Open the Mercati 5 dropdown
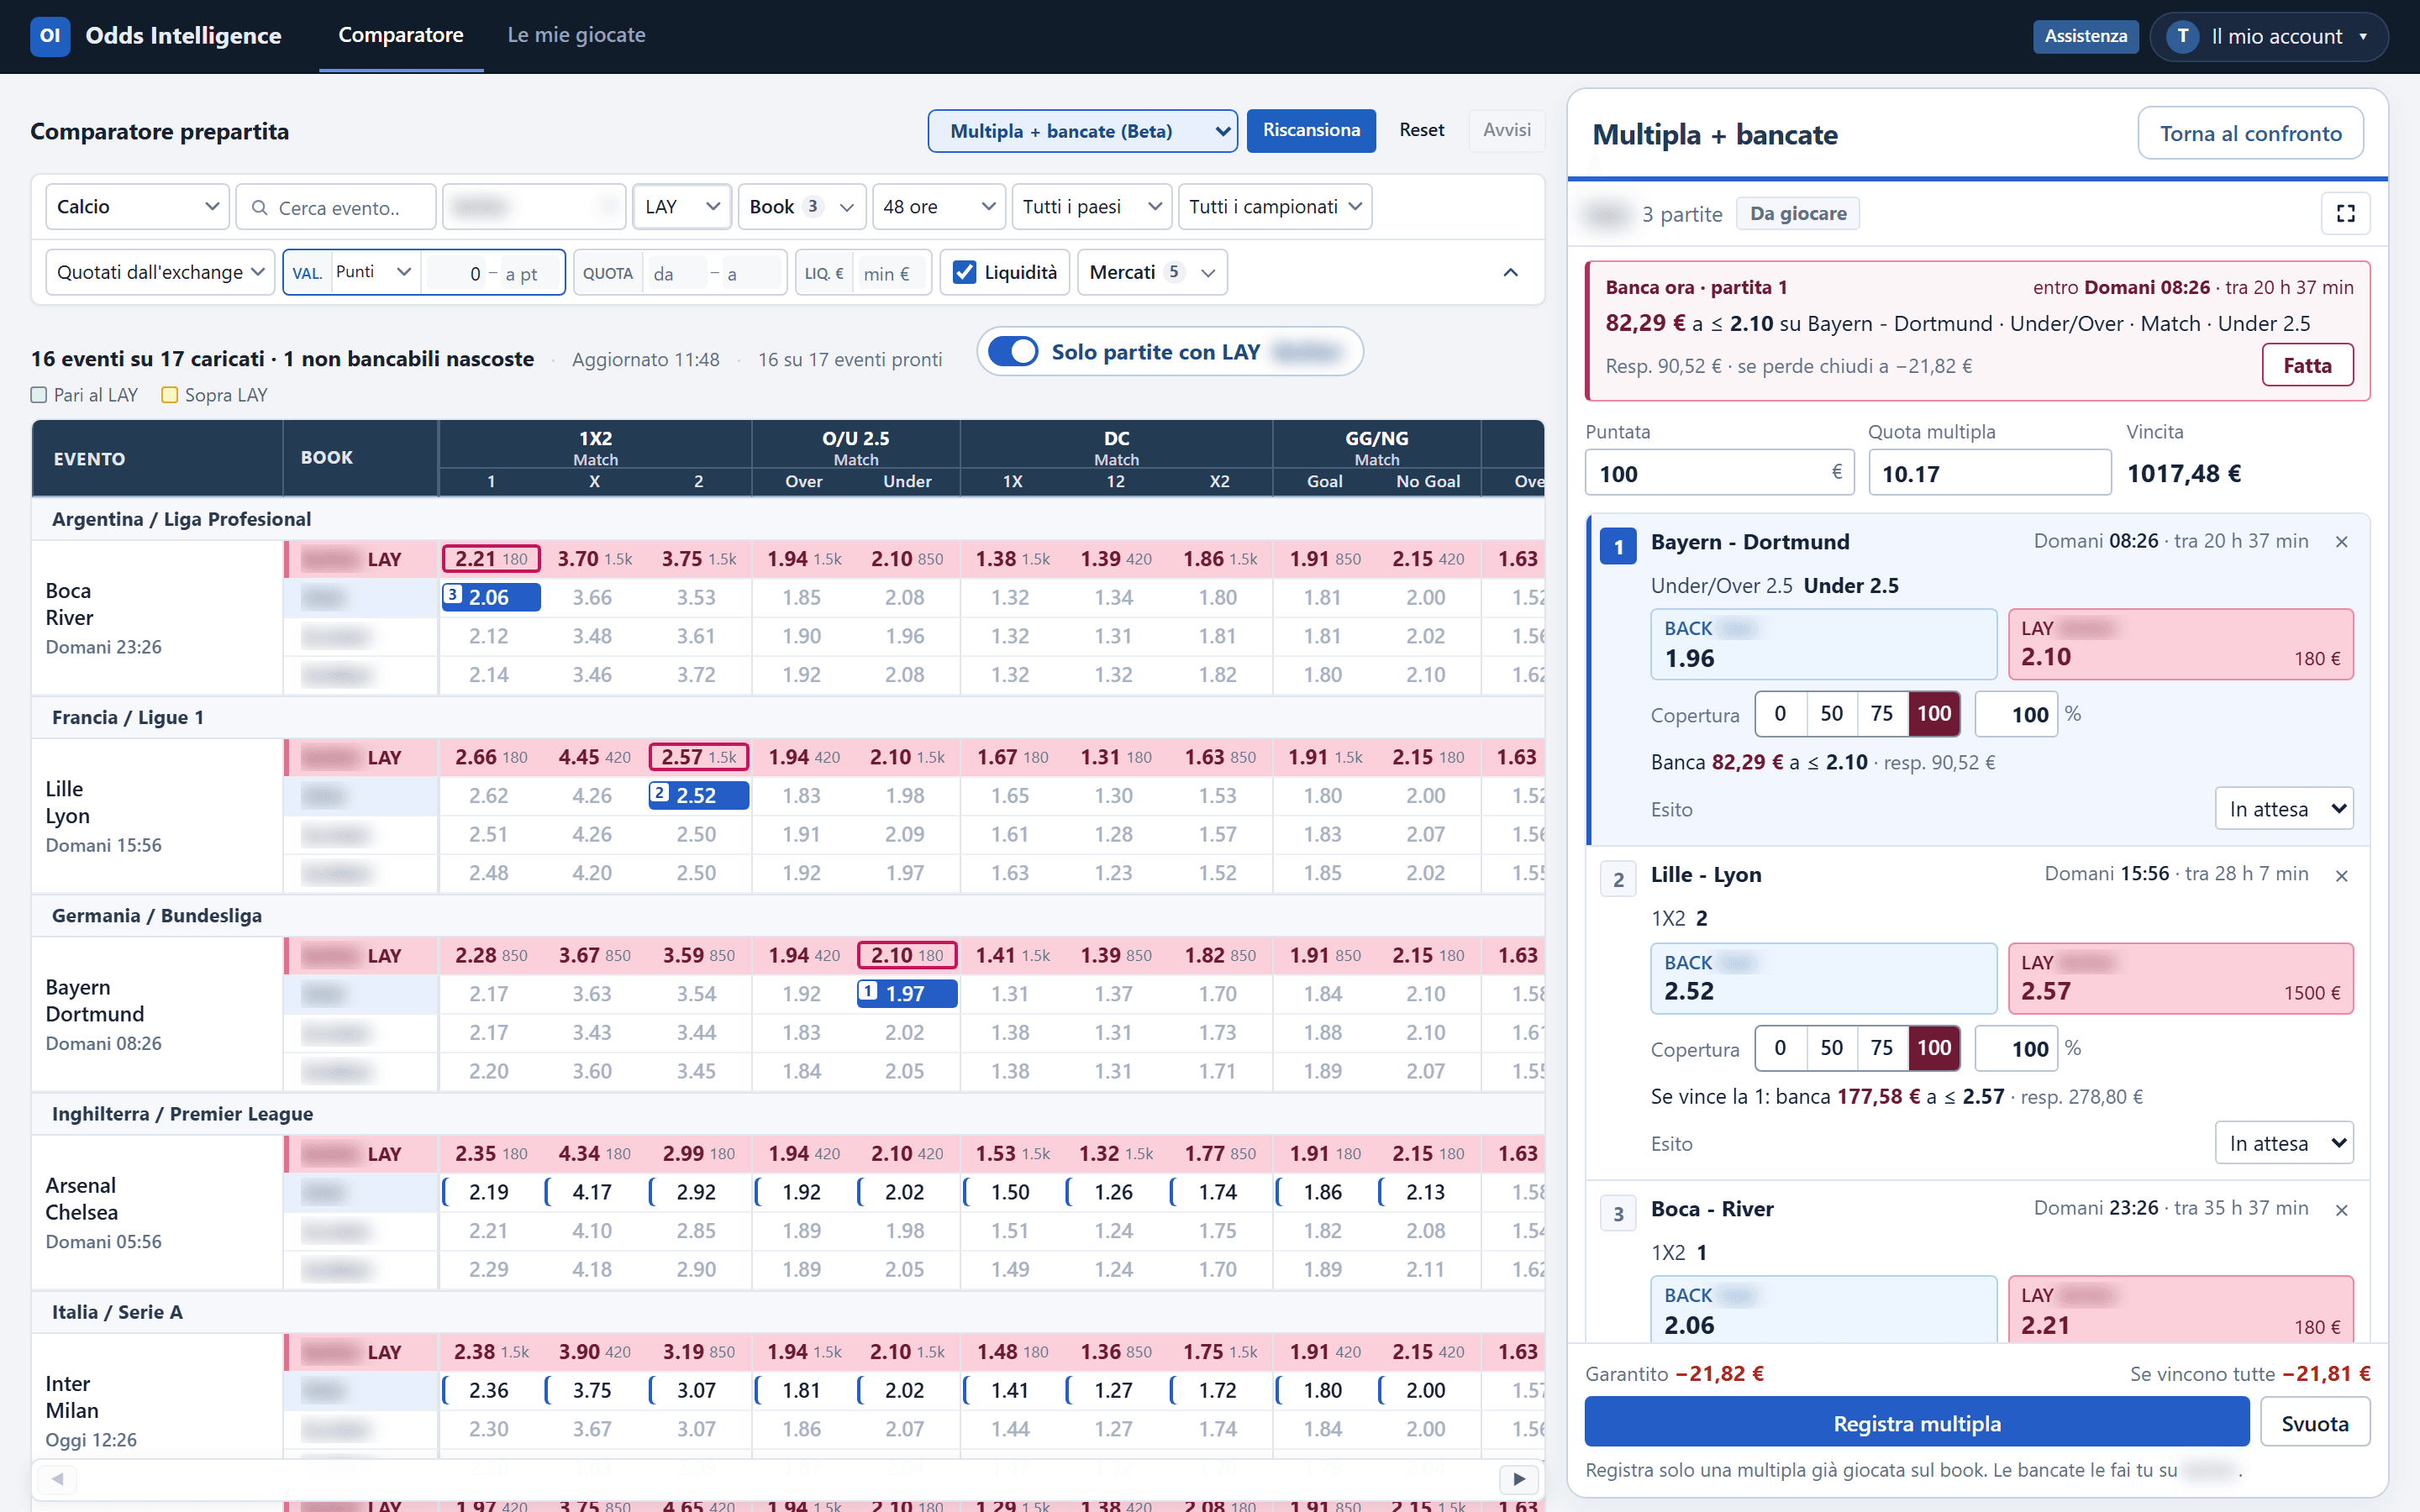 [1152, 272]
